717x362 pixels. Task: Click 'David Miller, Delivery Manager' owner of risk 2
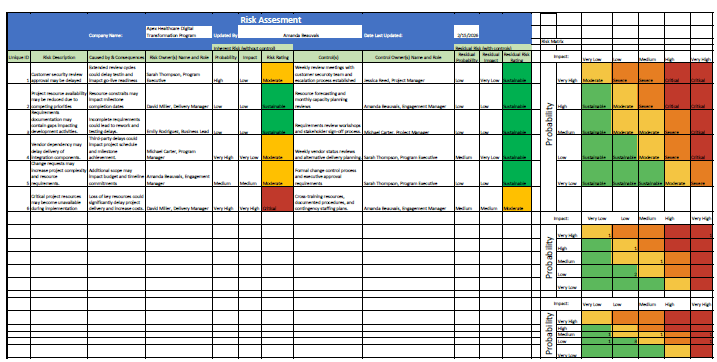[x=179, y=96]
